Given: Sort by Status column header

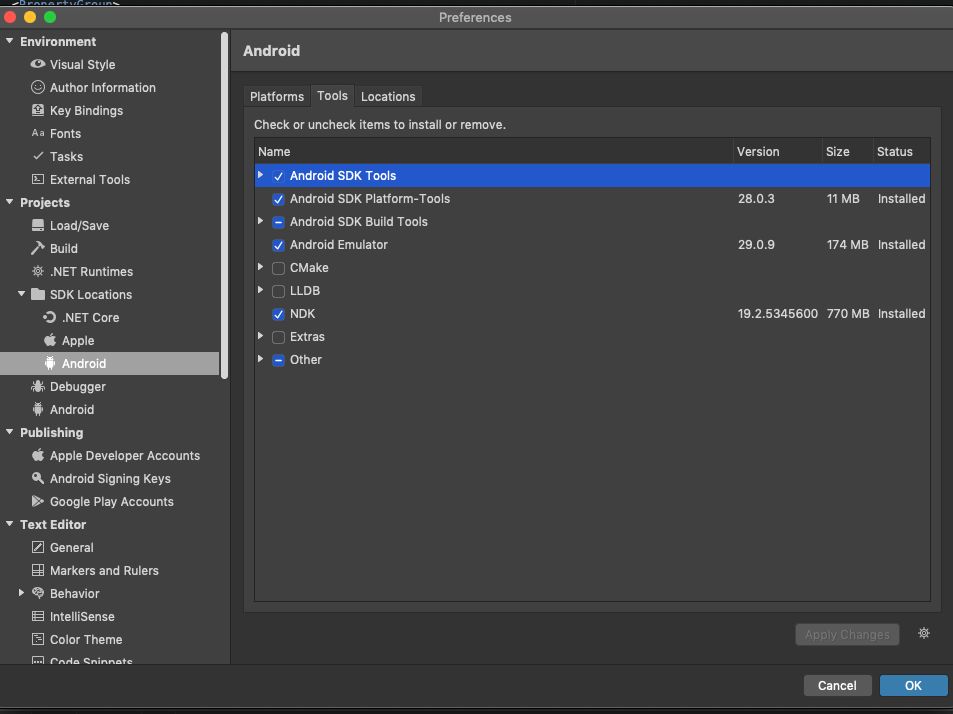Looking at the screenshot, I should [901, 151].
